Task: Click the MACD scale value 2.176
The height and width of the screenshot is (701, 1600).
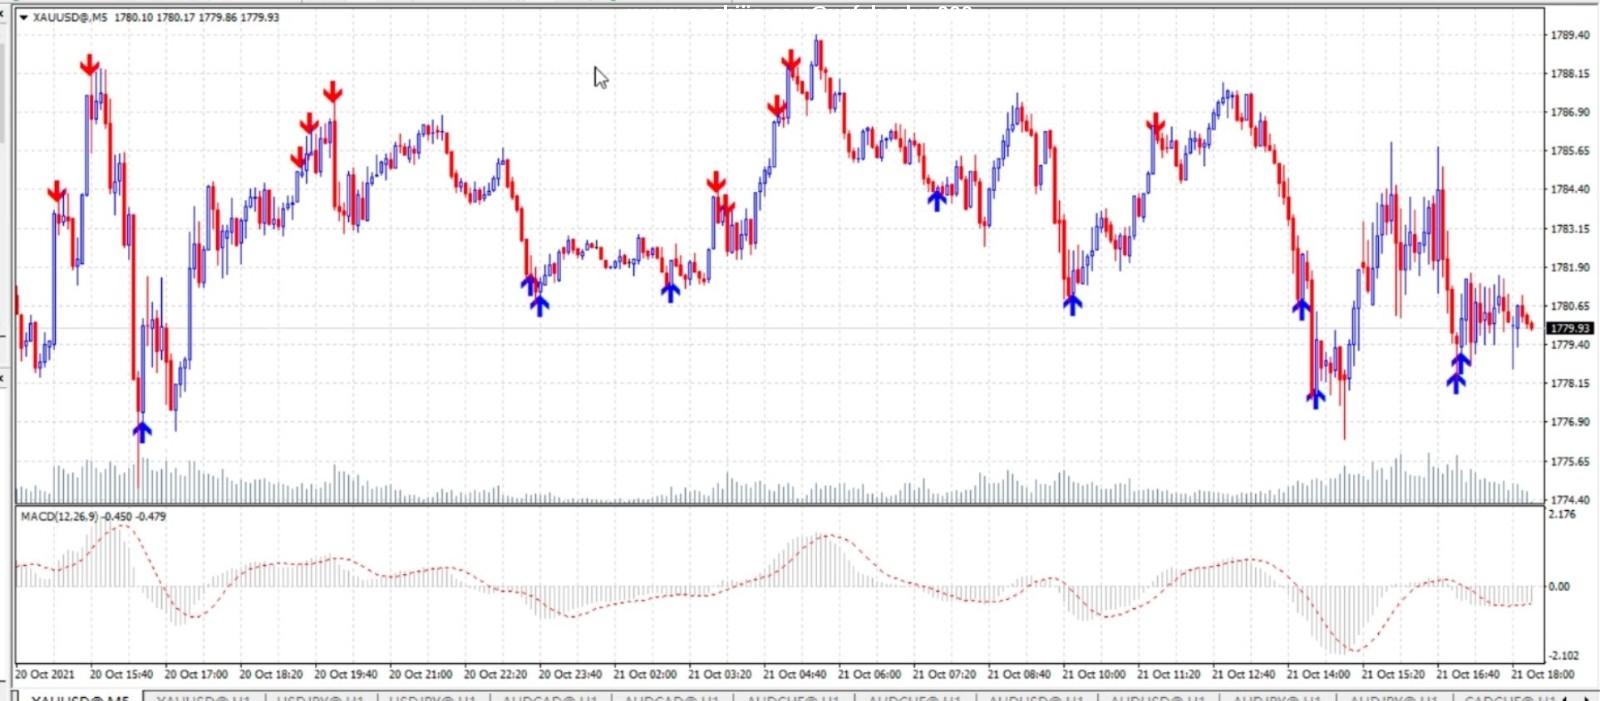Action: 1562,514
